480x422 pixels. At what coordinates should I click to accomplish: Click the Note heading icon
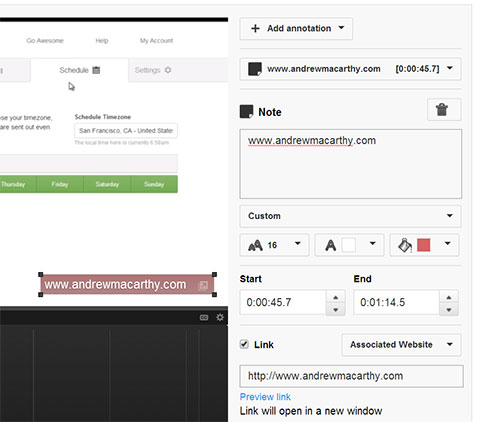tap(247, 112)
